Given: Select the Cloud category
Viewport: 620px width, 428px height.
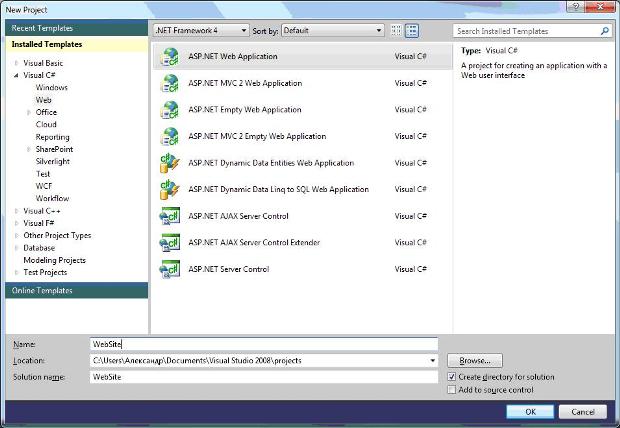Looking at the screenshot, I should click(46, 125).
